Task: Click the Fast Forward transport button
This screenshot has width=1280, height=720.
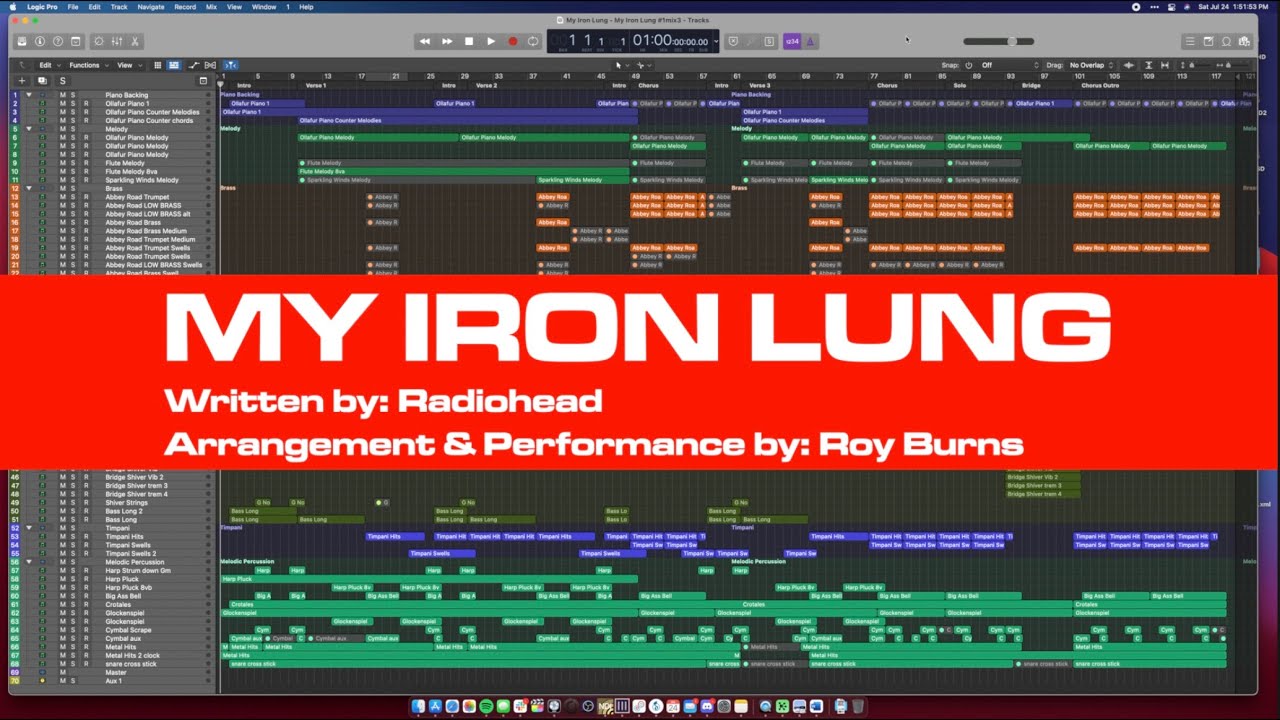Action: tap(447, 41)
